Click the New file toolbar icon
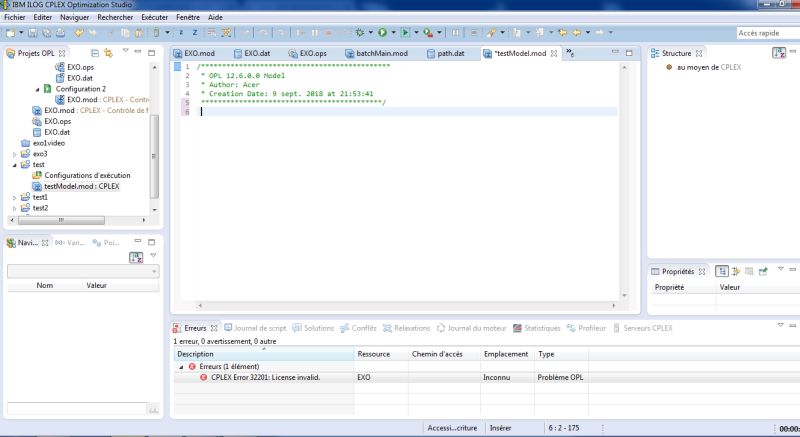The width and height of the screenshot is (800, 437). 10,33
